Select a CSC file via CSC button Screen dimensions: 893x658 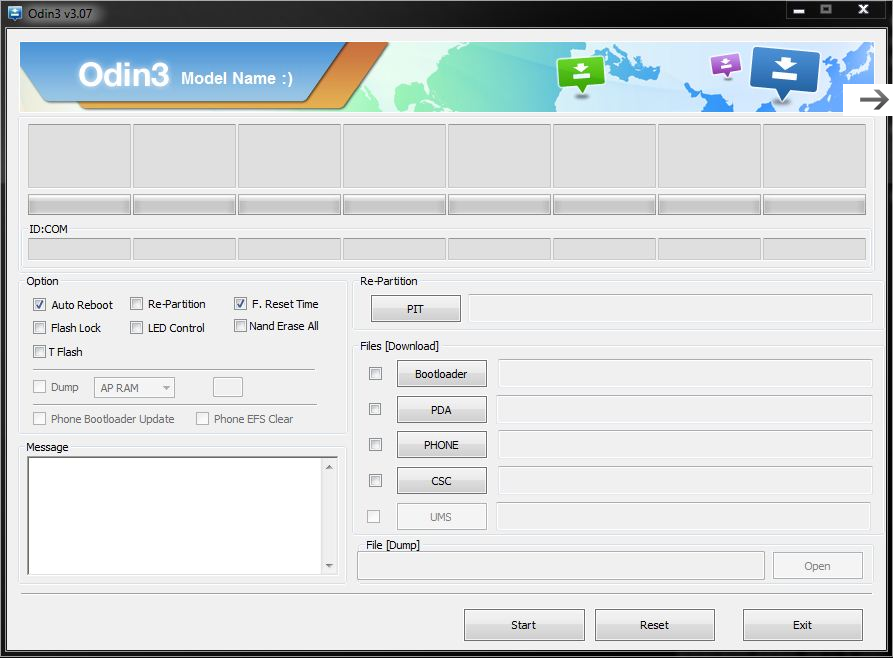pyautogui.click(x=441, y=481)
